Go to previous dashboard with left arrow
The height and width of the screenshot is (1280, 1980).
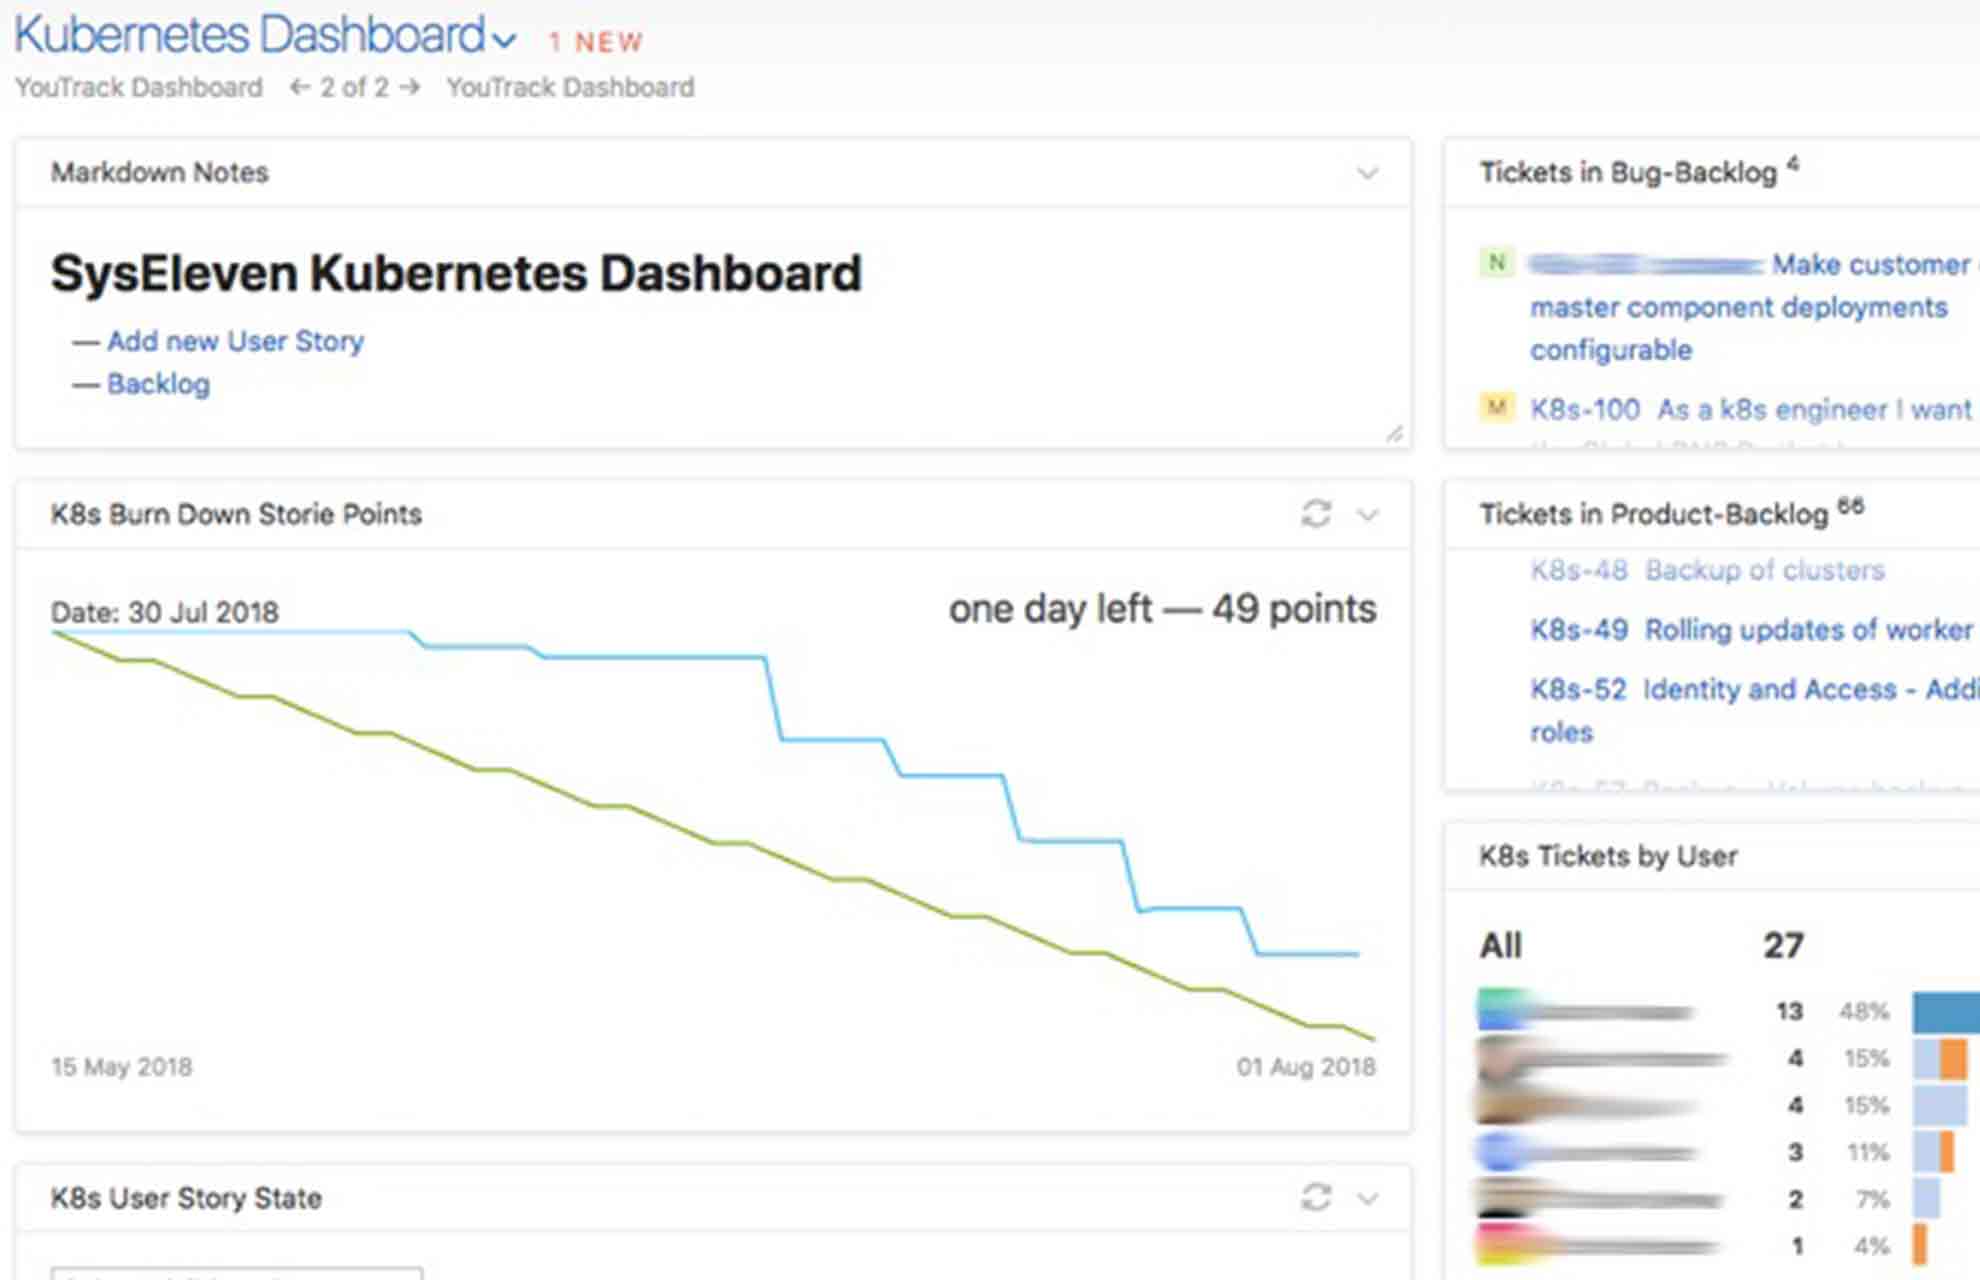(299, 87)
